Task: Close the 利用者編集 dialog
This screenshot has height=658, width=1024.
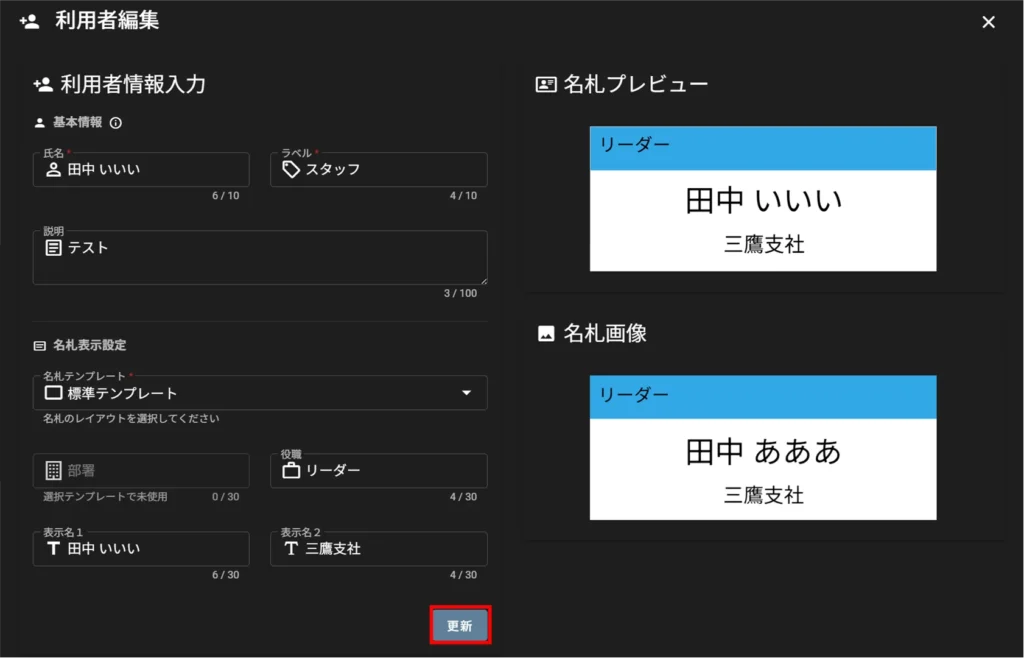Action: (988, 22)
